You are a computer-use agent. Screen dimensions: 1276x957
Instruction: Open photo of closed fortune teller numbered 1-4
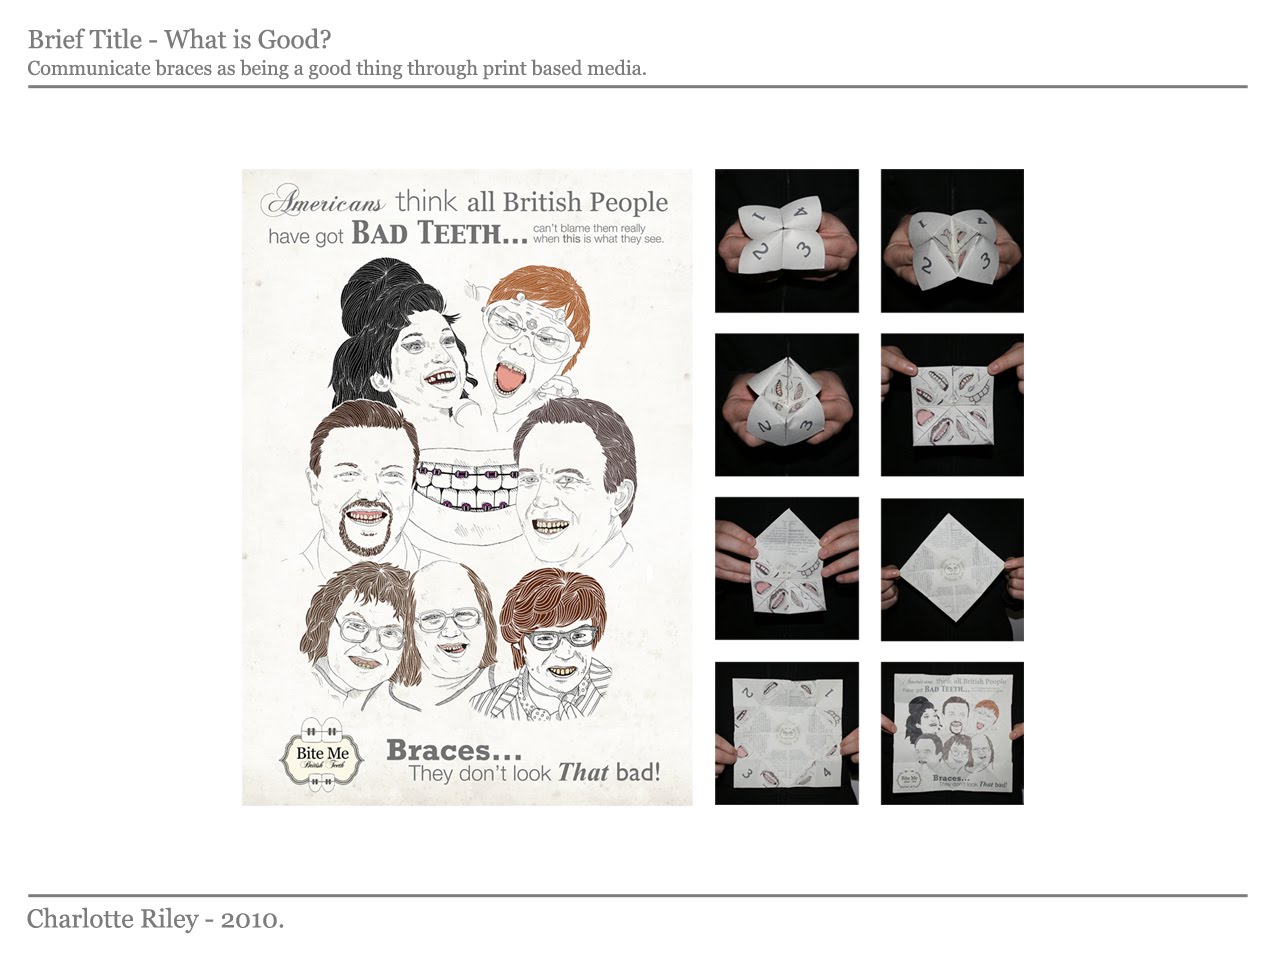[787, 241]
